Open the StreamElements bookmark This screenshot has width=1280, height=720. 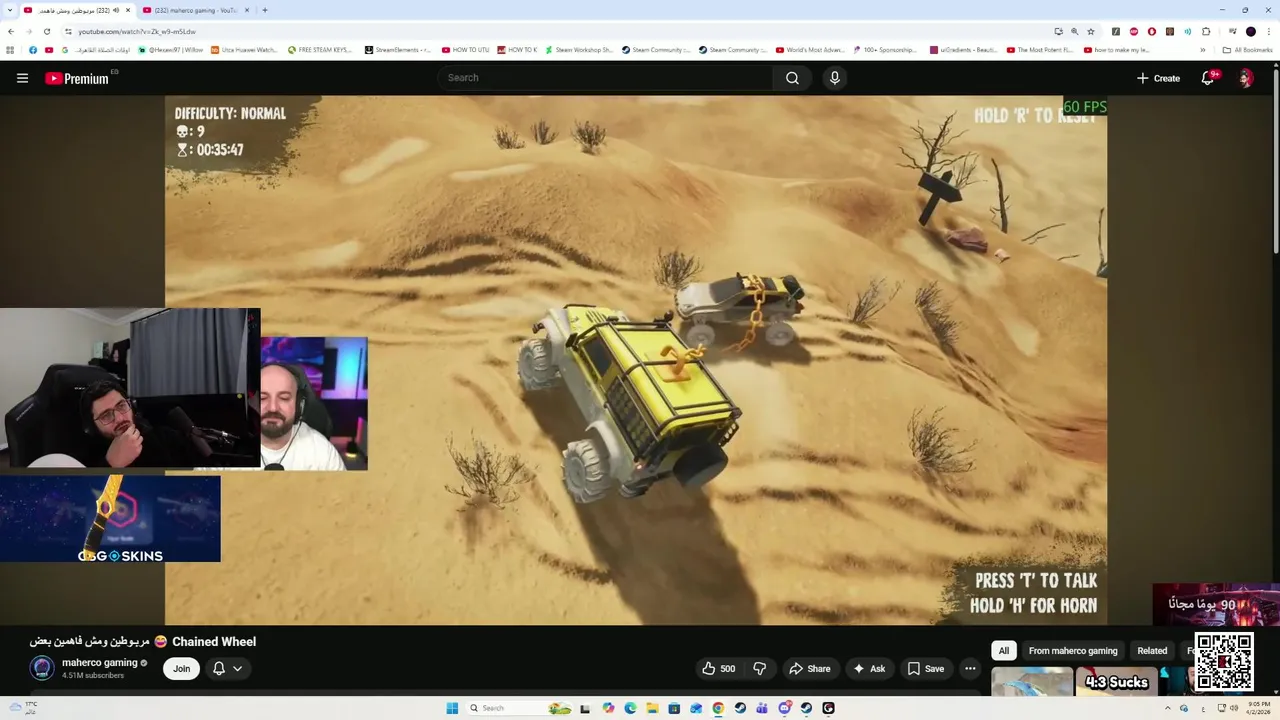(398, 49)
